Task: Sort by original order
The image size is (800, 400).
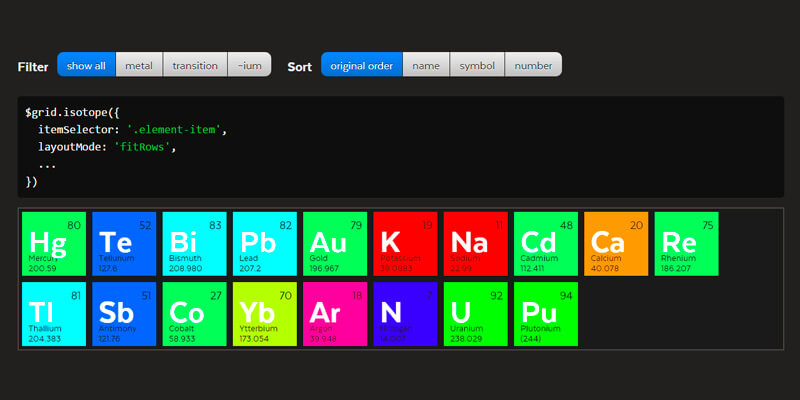Action: [361, 65]
